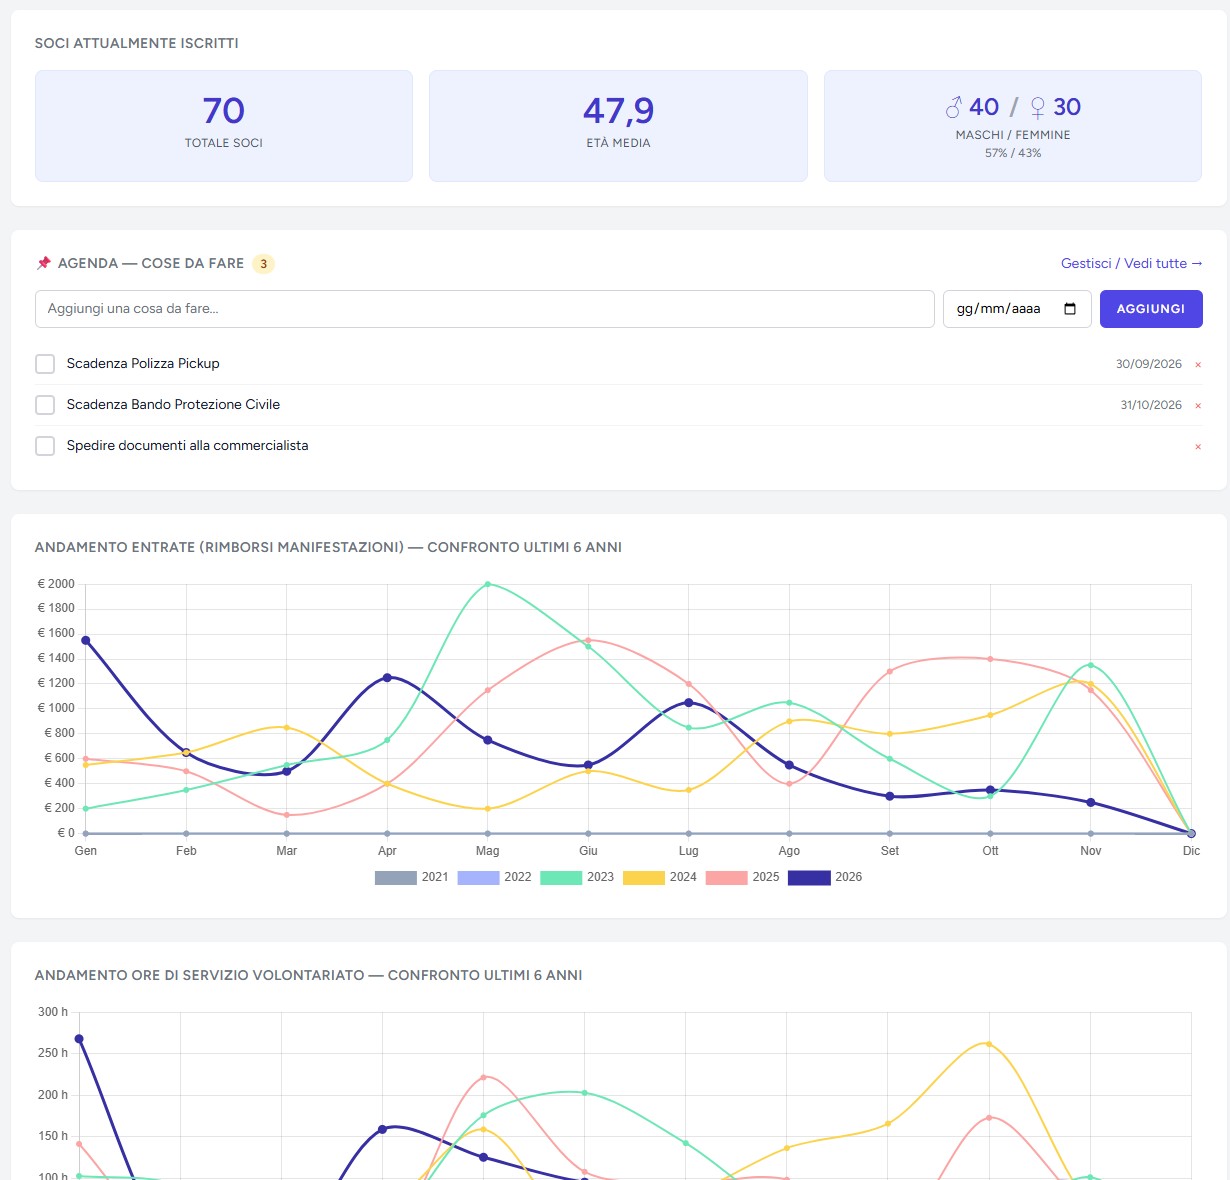Image resolution: width=1230 pixels, height=1180 pixels.
Task: Click the 2026 Gen data point at € 1550
Action: point(86,640)
